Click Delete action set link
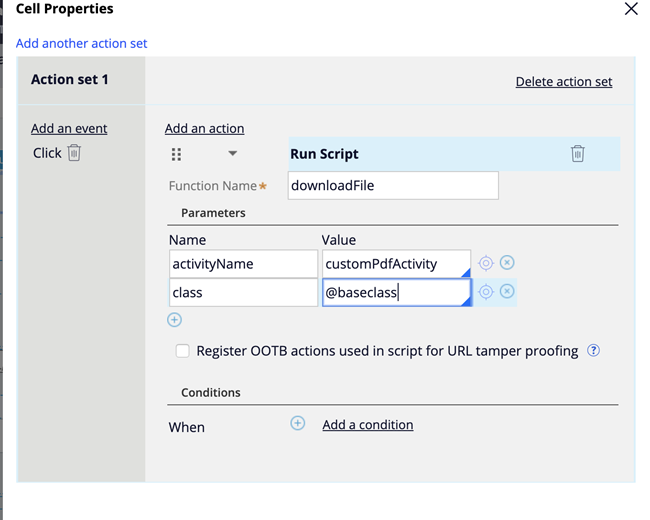 point(564,82)
